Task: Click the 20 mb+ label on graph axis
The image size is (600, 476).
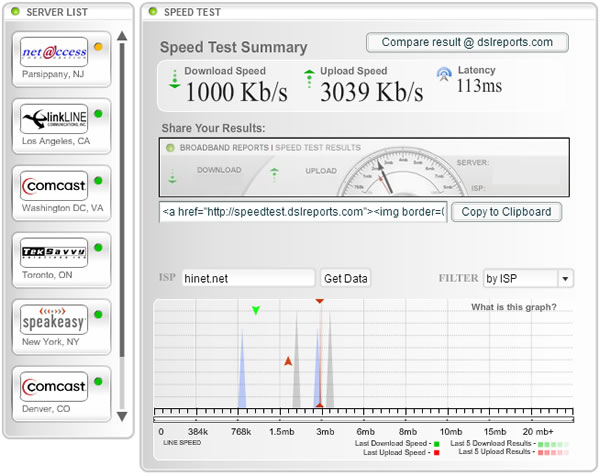Action: tap(538, 432)
